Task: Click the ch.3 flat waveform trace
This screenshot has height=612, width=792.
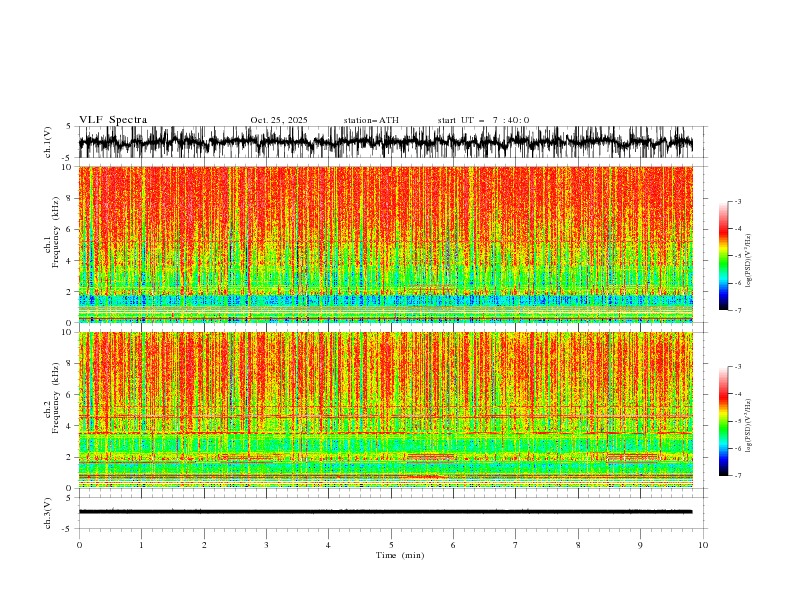Action: (x=385, y=512)
